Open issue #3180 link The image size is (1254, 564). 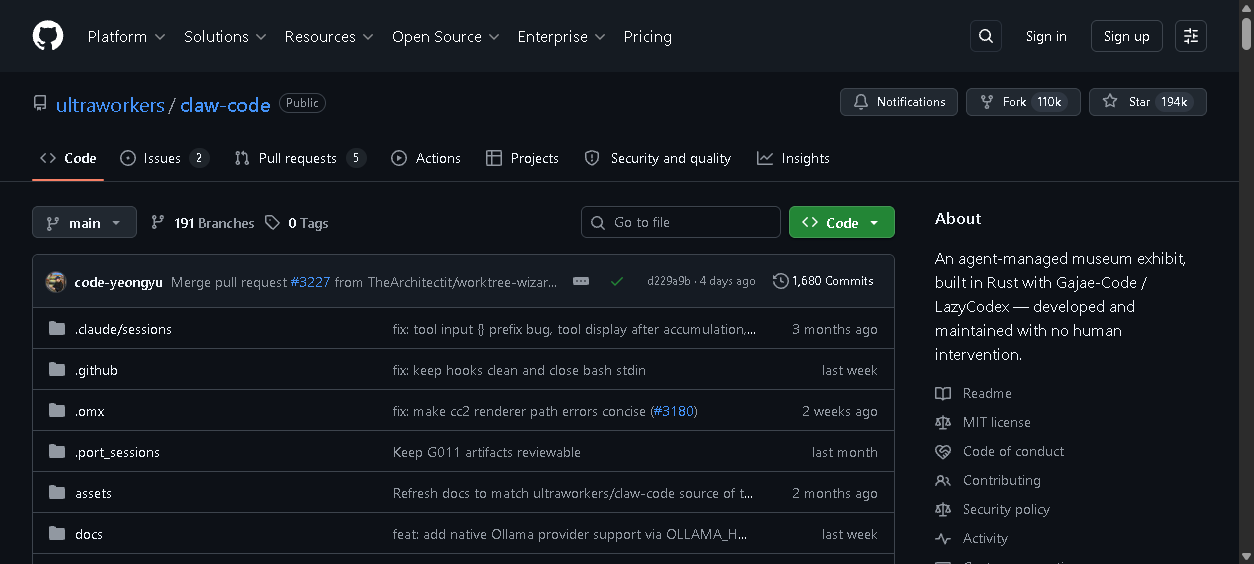point(674,411)
